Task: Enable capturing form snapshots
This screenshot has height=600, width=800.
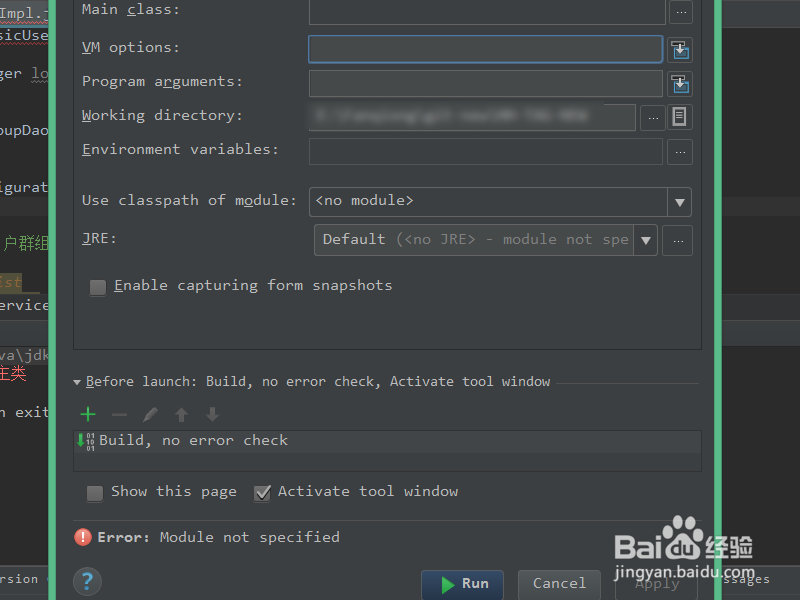Action: [x=97, y=287]
